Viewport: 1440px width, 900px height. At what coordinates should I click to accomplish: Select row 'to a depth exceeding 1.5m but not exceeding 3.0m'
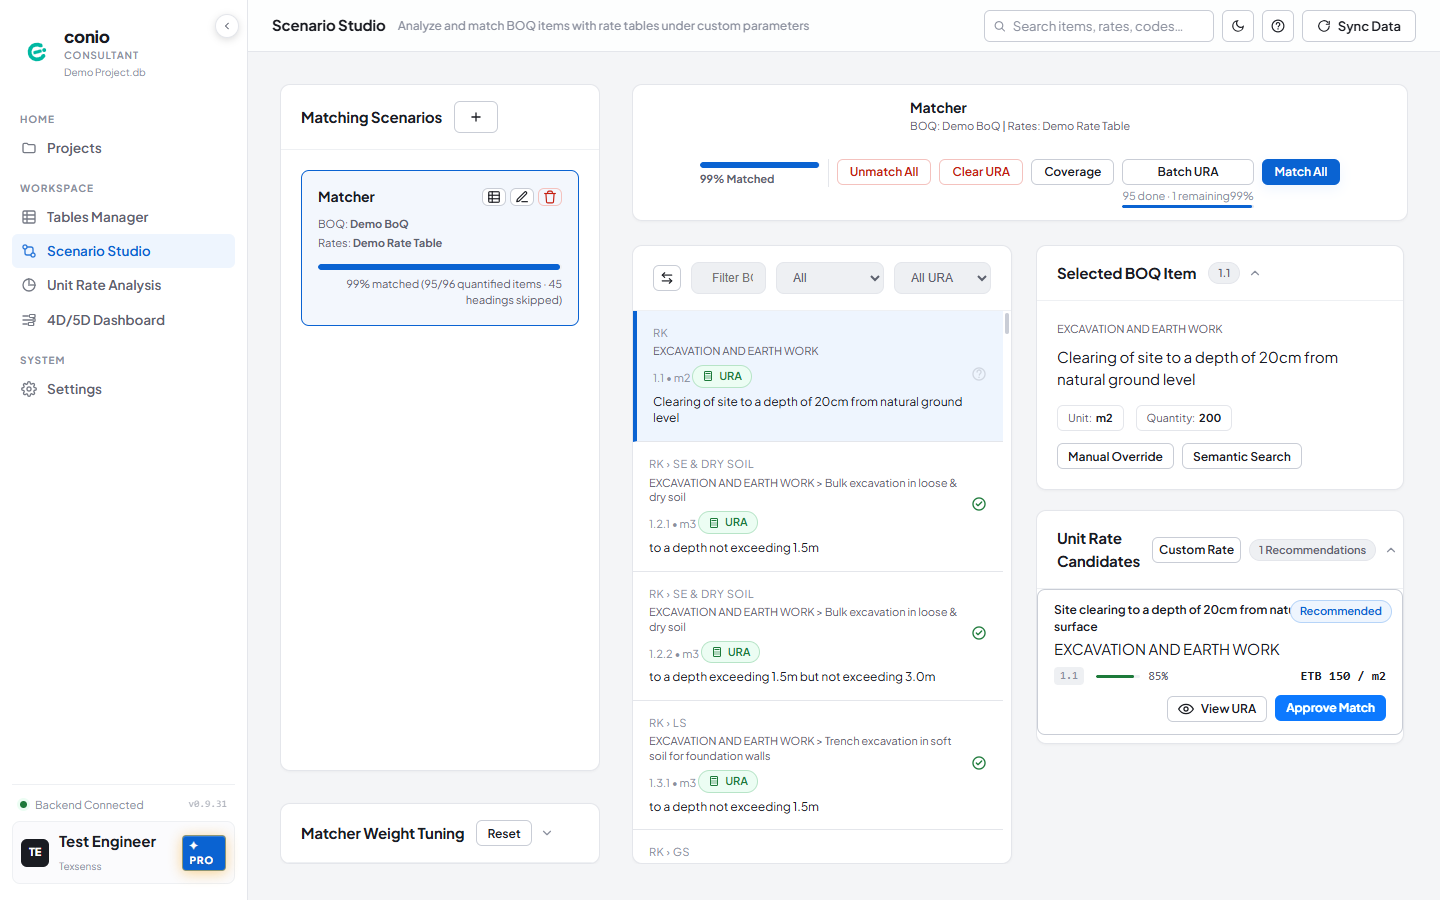click(818, 636)
